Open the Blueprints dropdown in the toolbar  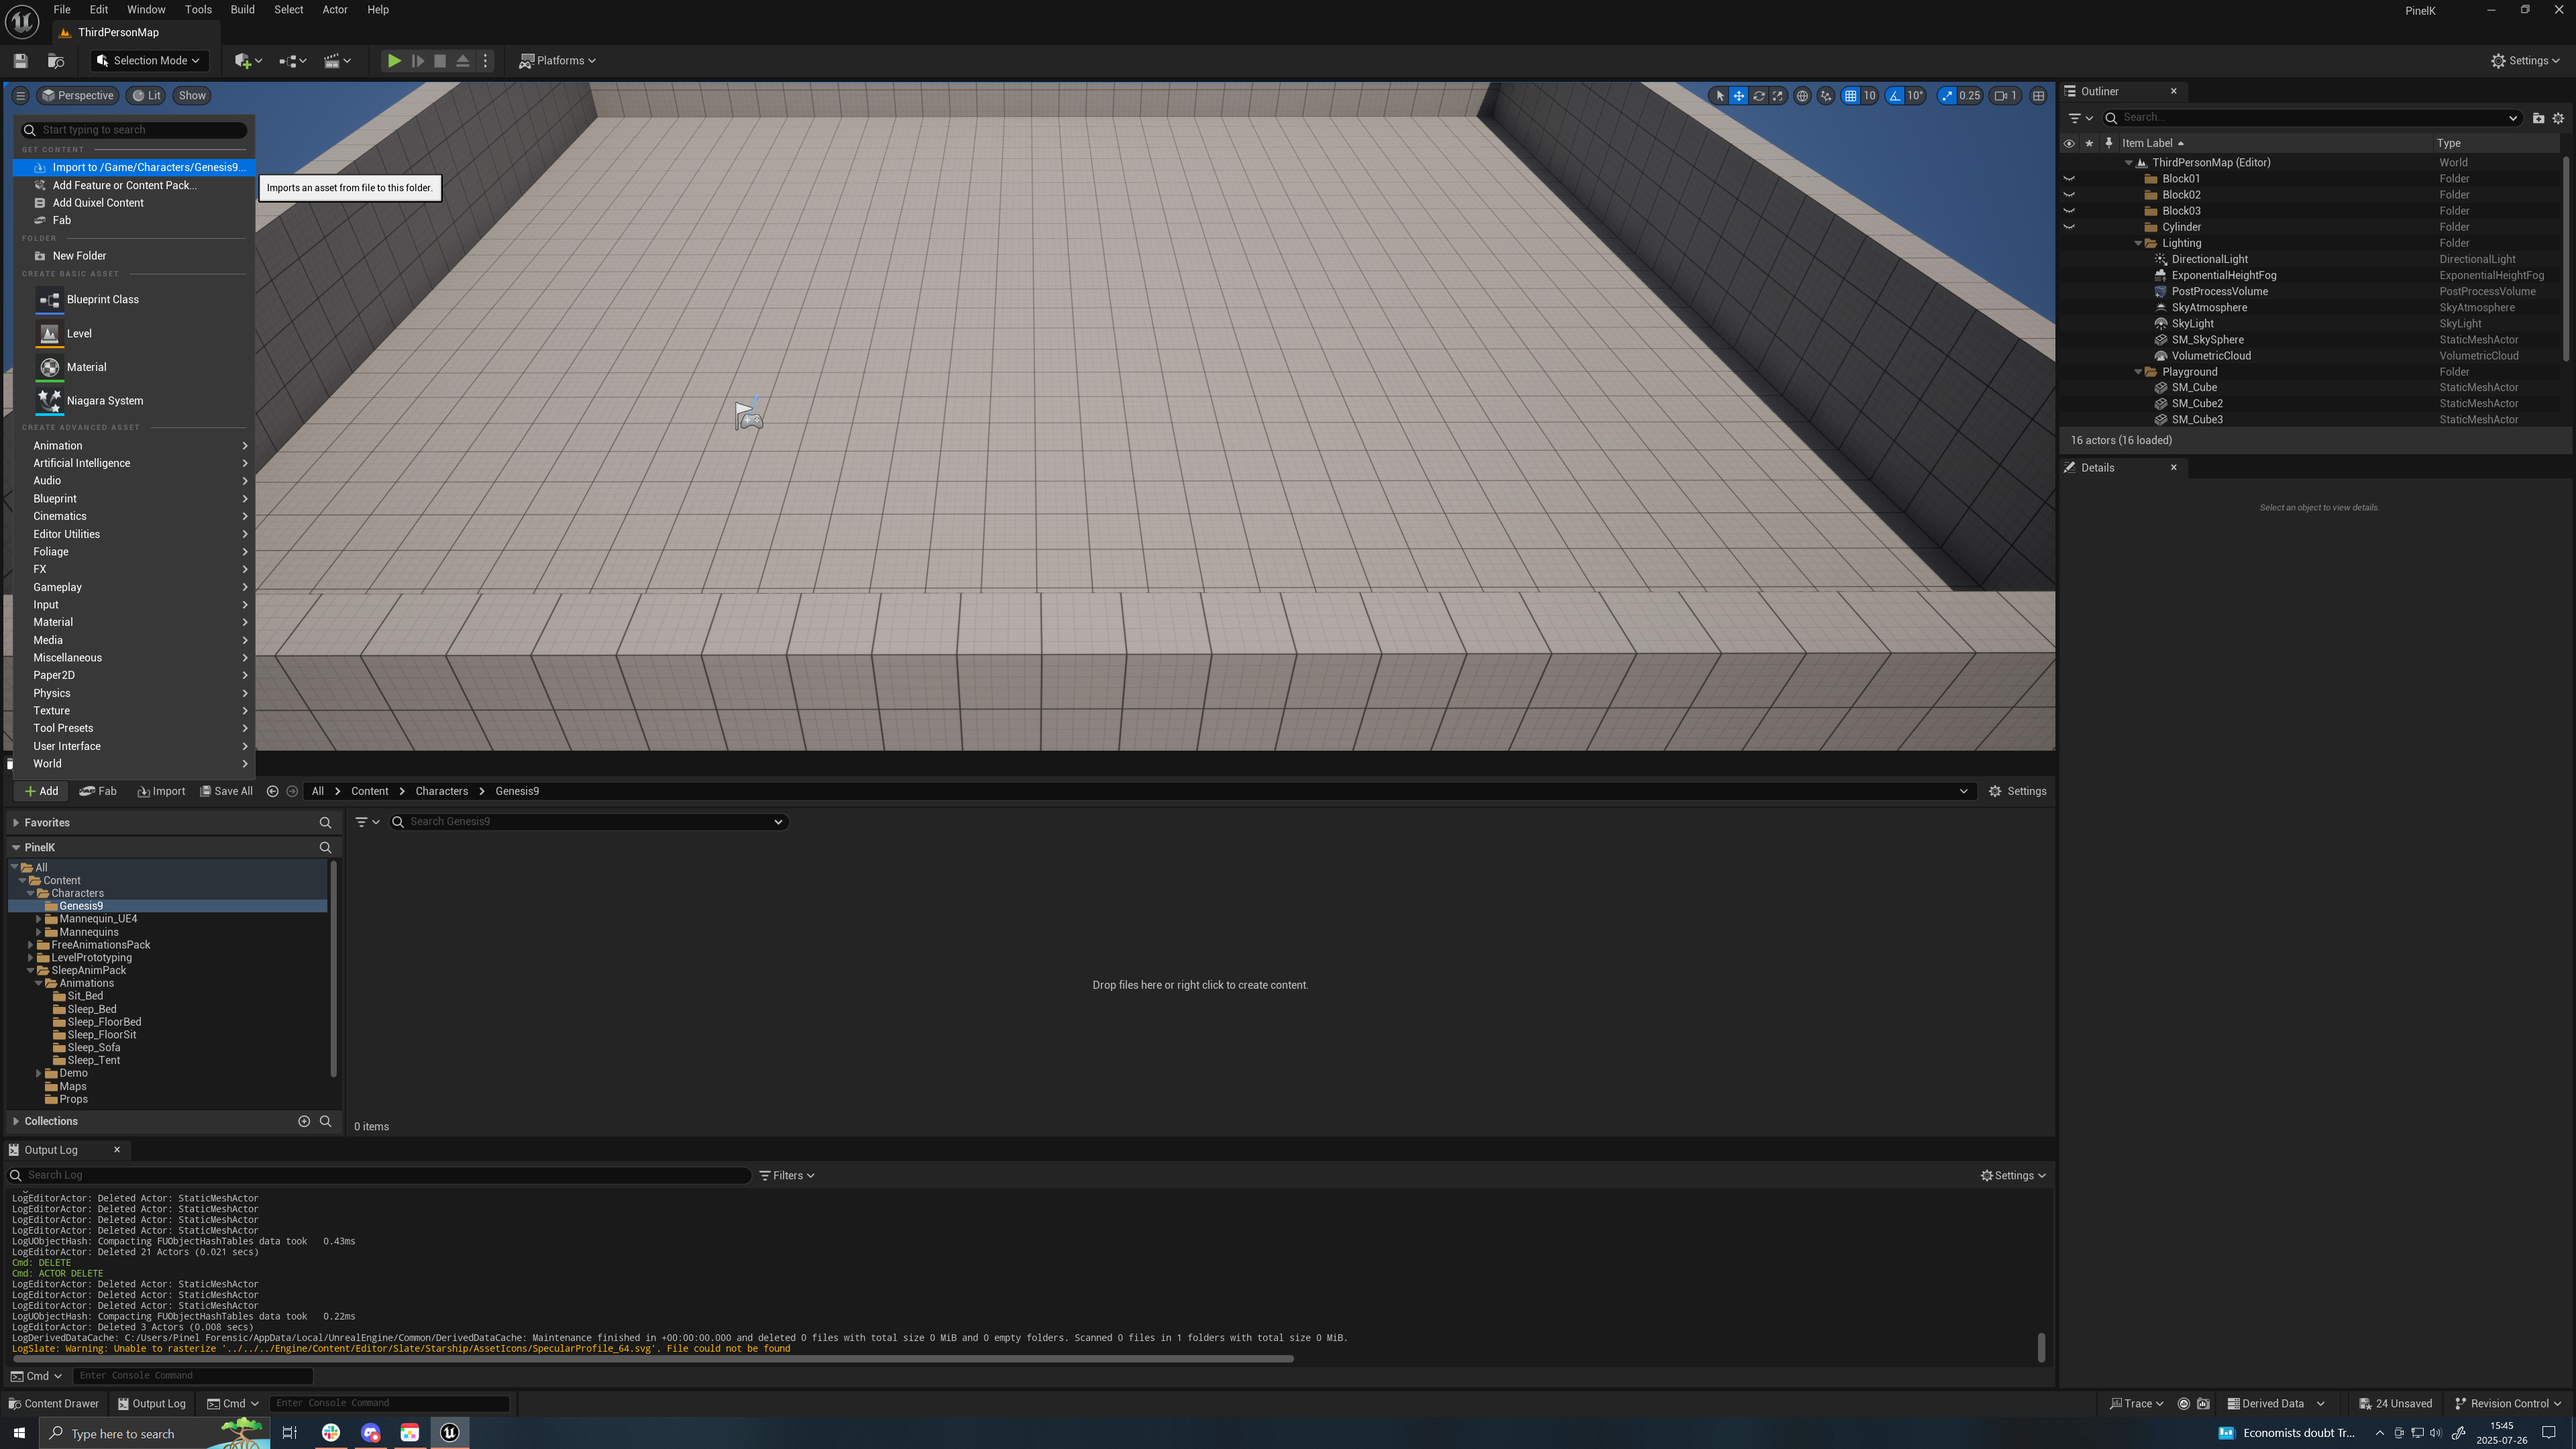(293, 61)
